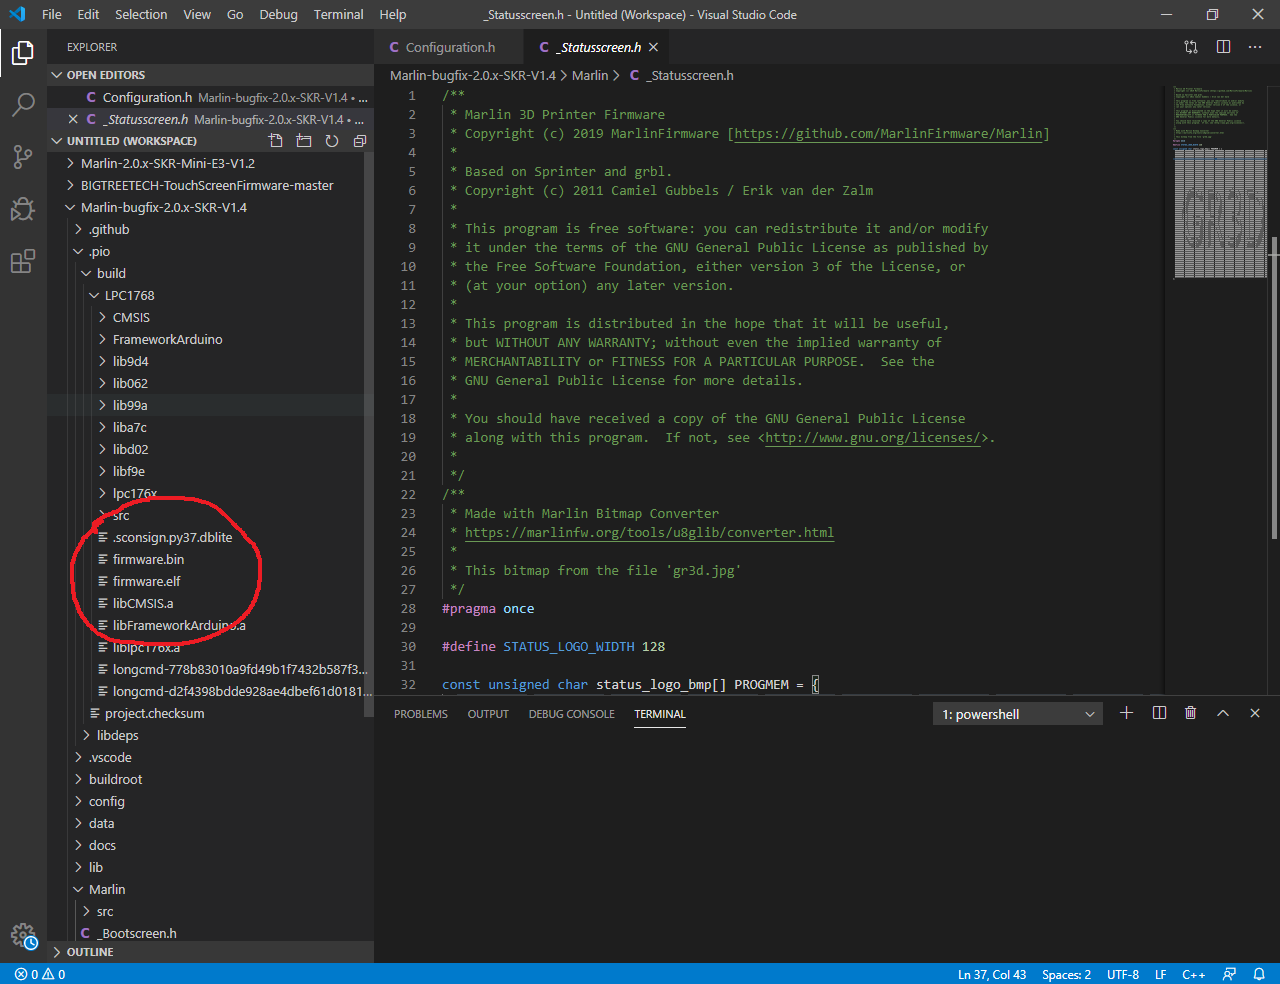Open the Source Control view
Image resolution: width=1280 pixels, height=984 pixels.
point(23,157)
